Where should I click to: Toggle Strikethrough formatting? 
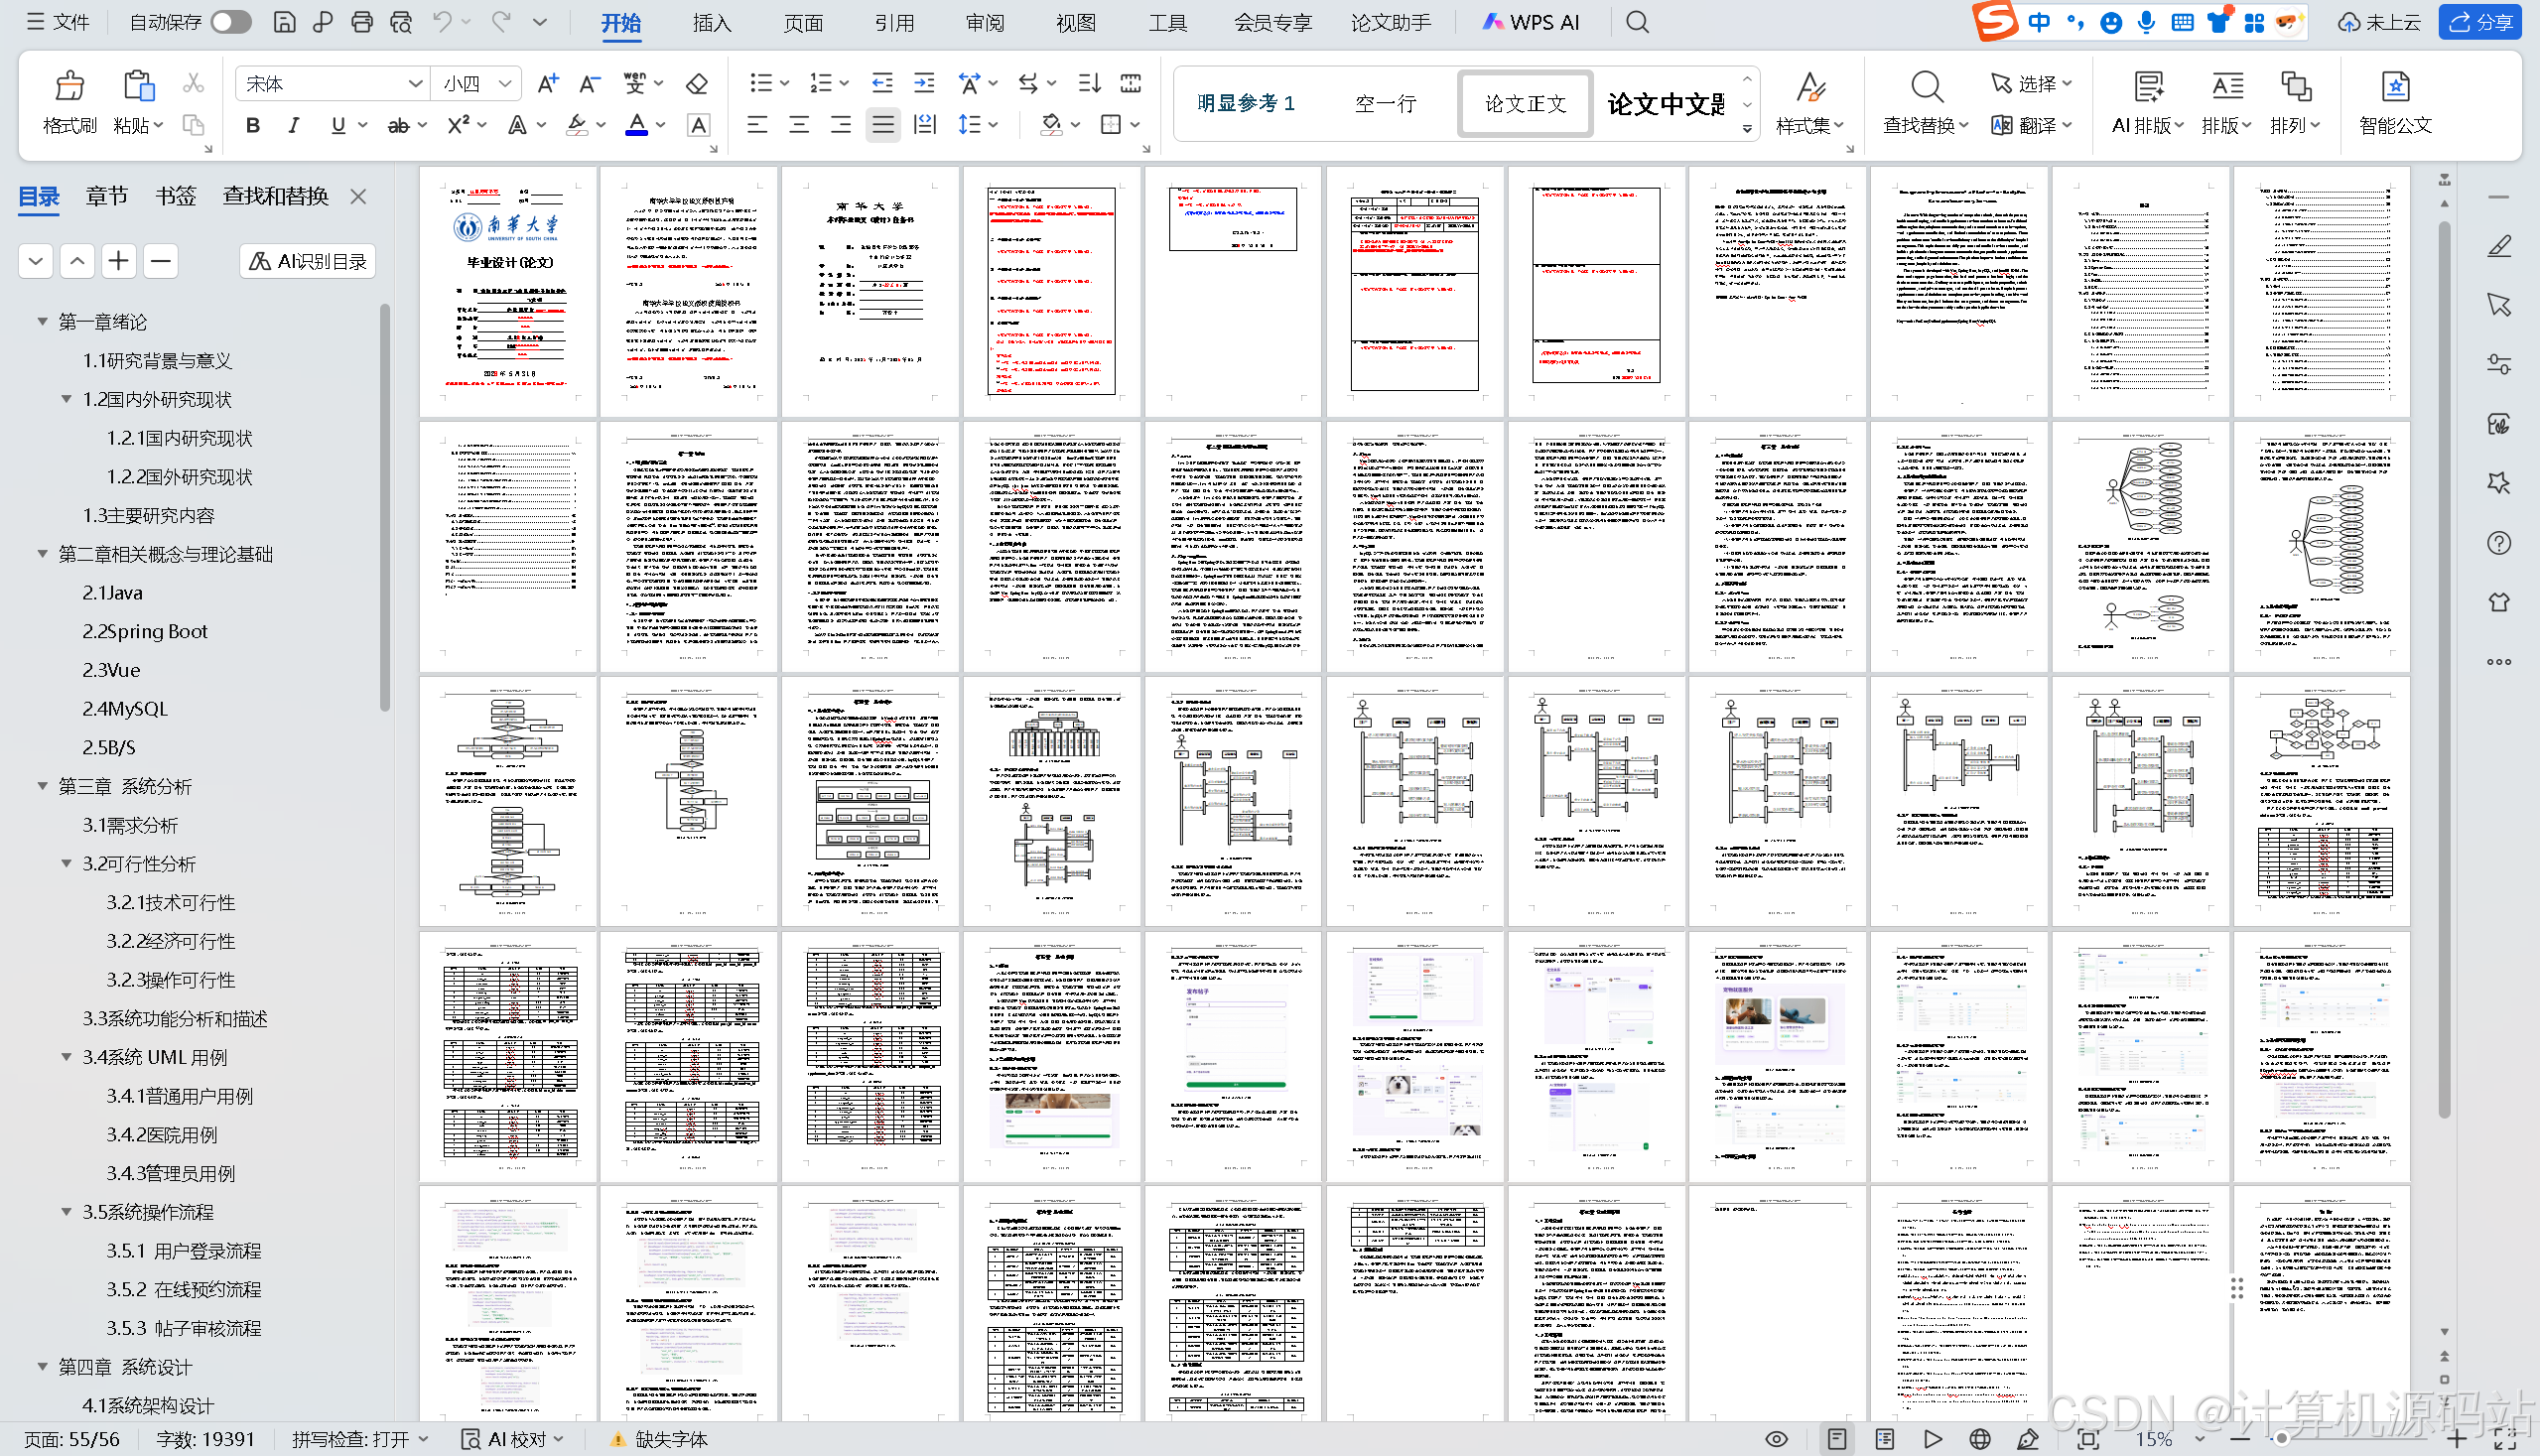(398, 125)
